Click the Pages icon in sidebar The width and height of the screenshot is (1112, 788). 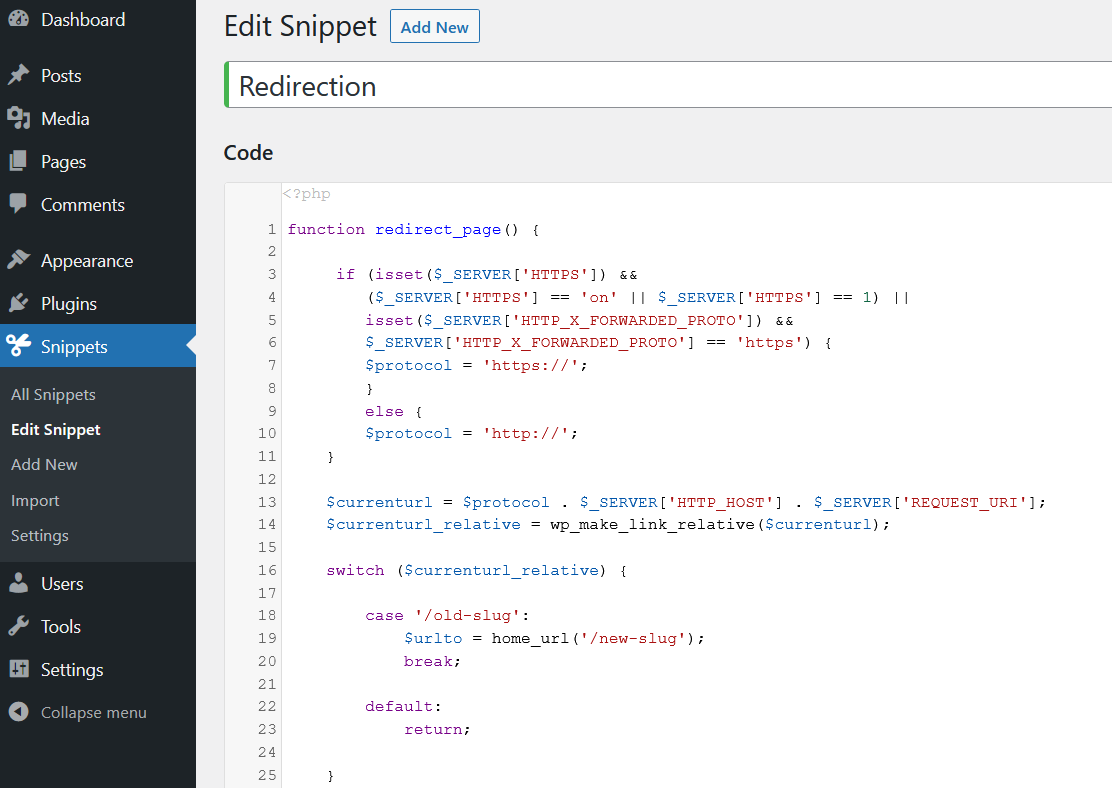click(18, 162)
